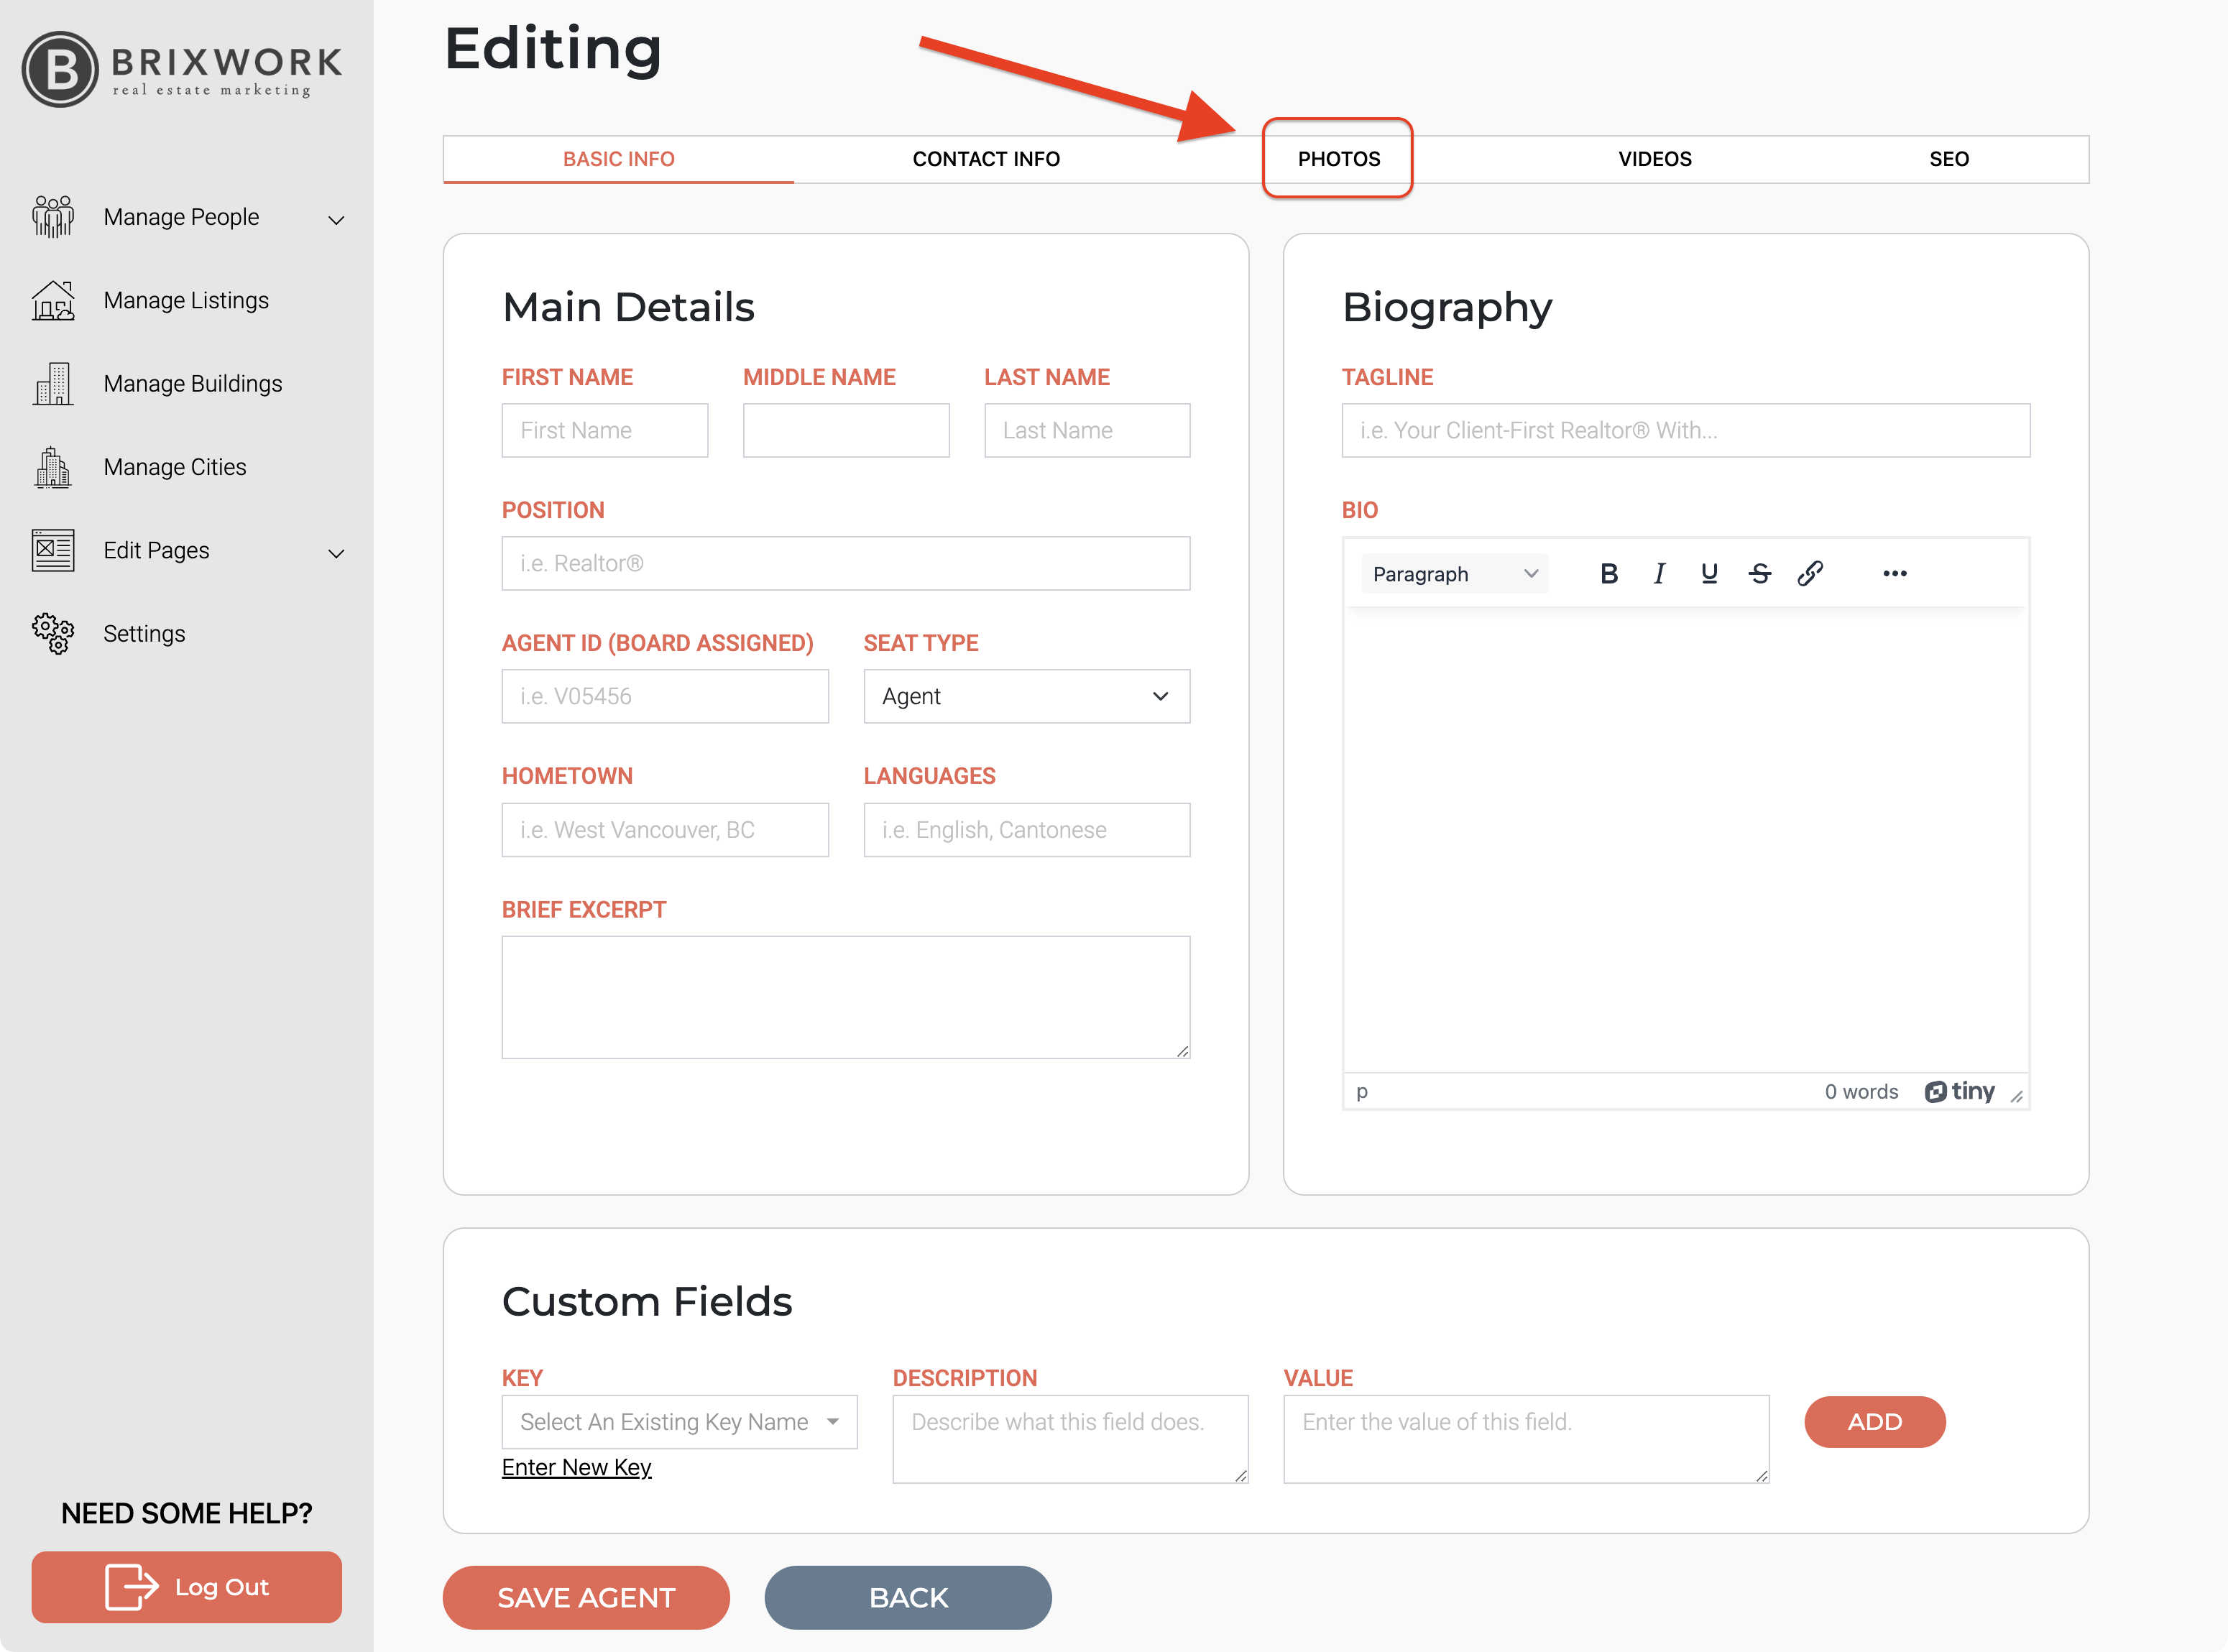Image resolution: width=2228 pixels, height=1652 pixels.
Task: Click the strikethrough icon
Action: point(1759,573)
